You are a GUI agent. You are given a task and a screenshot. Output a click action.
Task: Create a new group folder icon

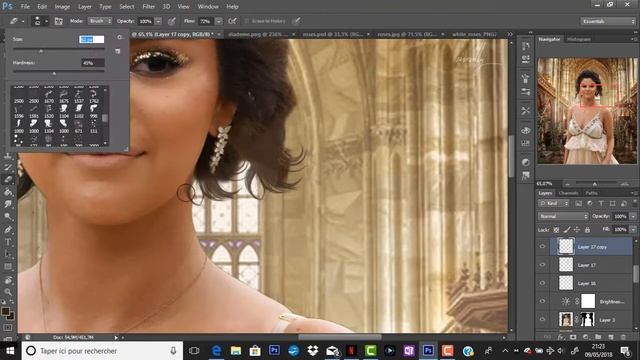(598, 337)
